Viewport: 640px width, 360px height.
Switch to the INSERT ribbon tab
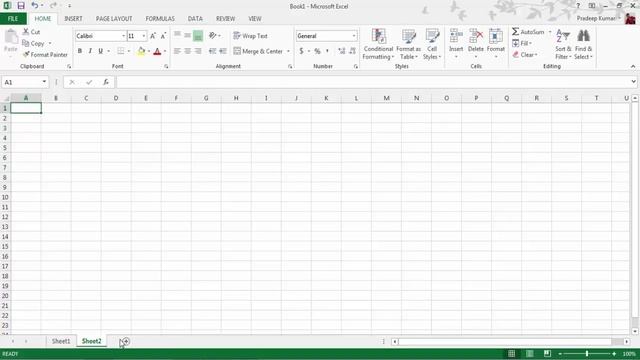[x=73, y=19]
